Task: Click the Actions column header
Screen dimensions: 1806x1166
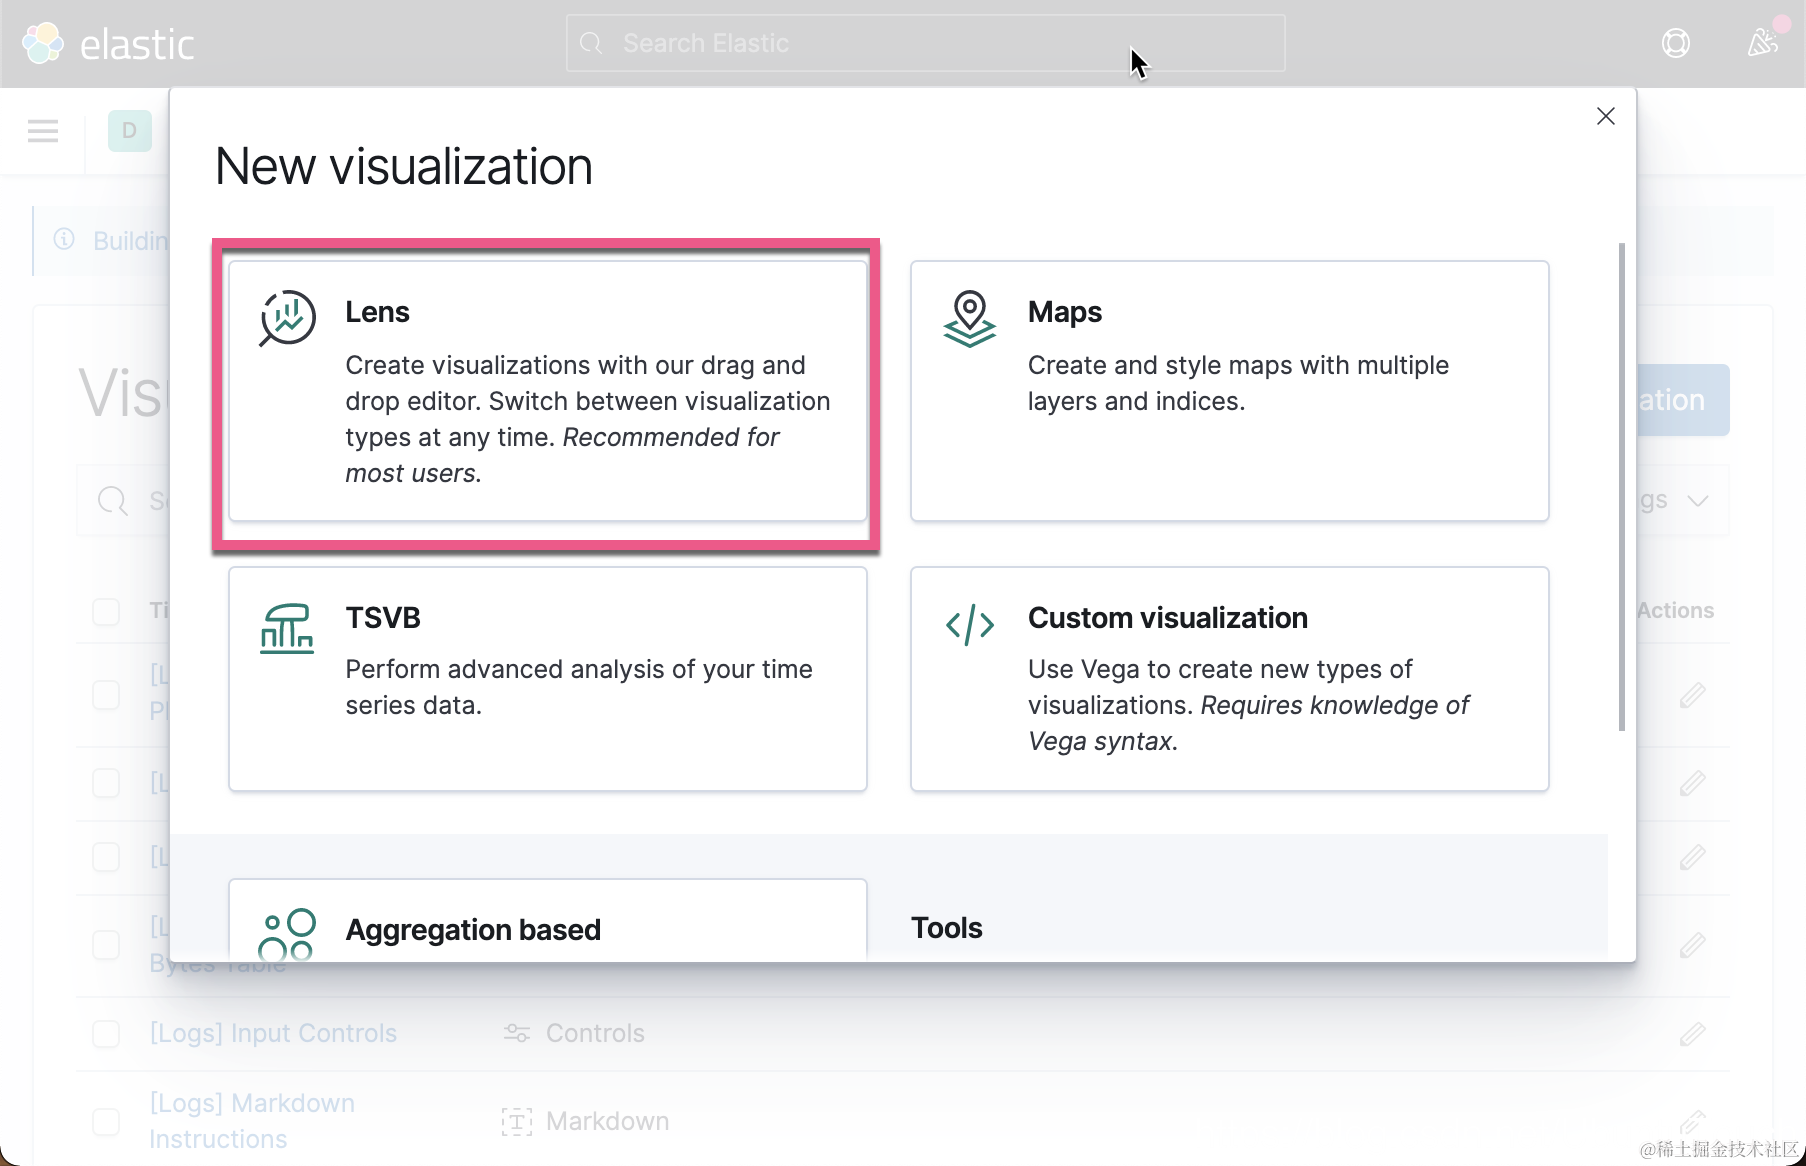Action: tap(1675, 610)
